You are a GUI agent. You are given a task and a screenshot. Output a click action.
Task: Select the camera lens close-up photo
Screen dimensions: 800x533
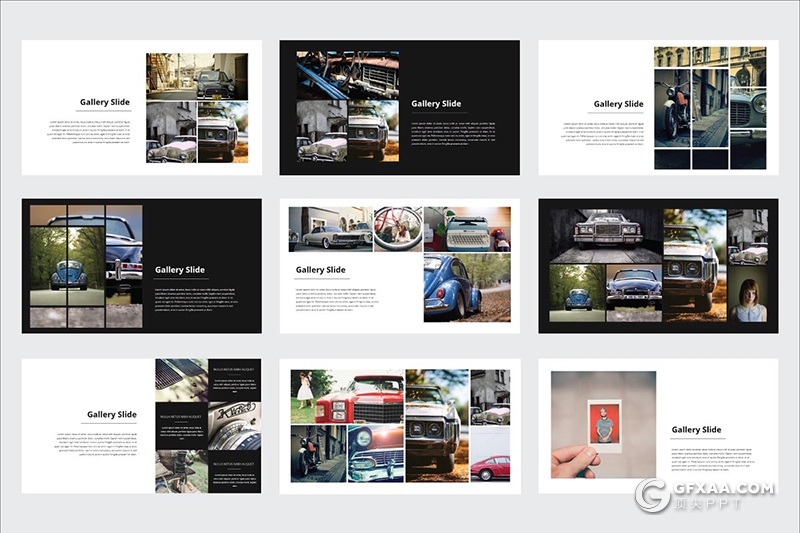point(234,426)
